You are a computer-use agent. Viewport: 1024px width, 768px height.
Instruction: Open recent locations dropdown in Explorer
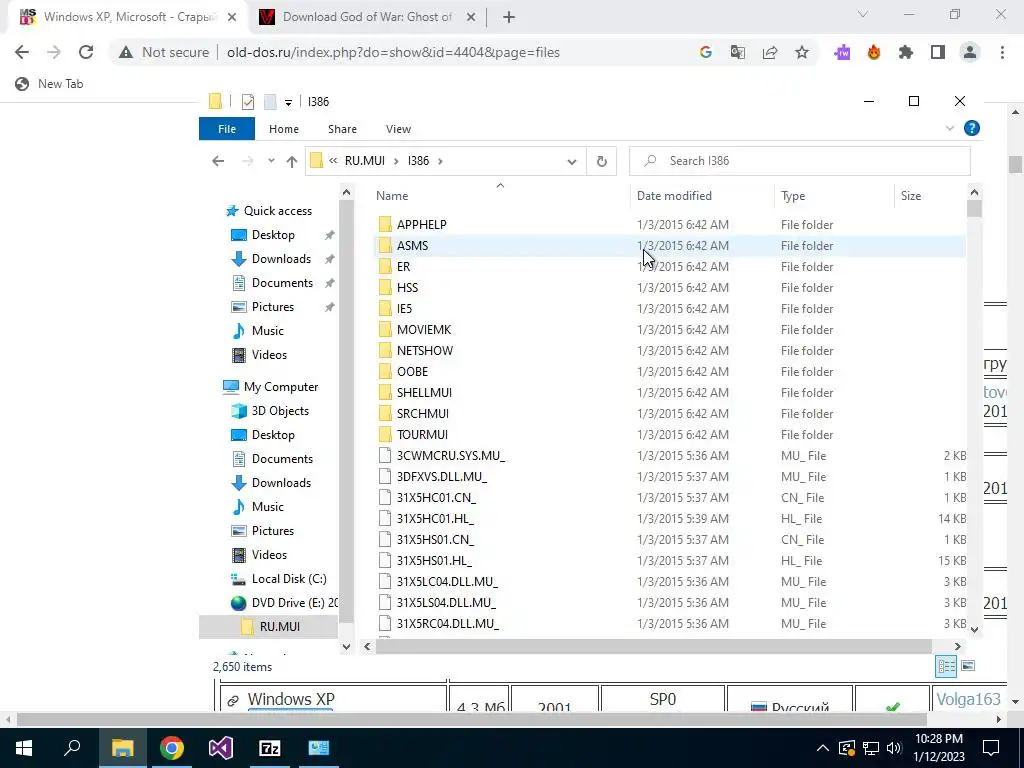click(x=271, y=161)
